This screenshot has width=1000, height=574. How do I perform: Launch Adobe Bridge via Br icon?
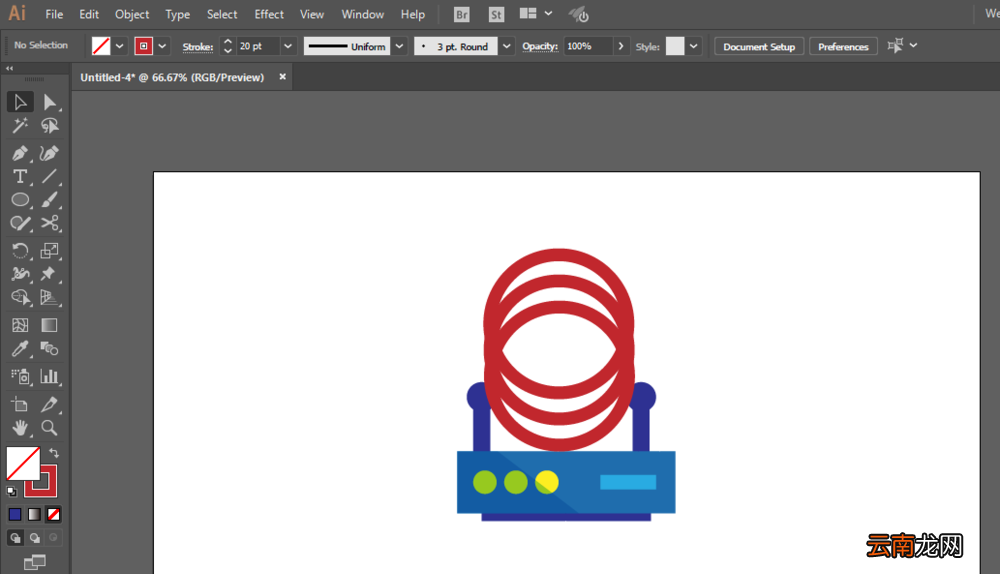point(462,14)
